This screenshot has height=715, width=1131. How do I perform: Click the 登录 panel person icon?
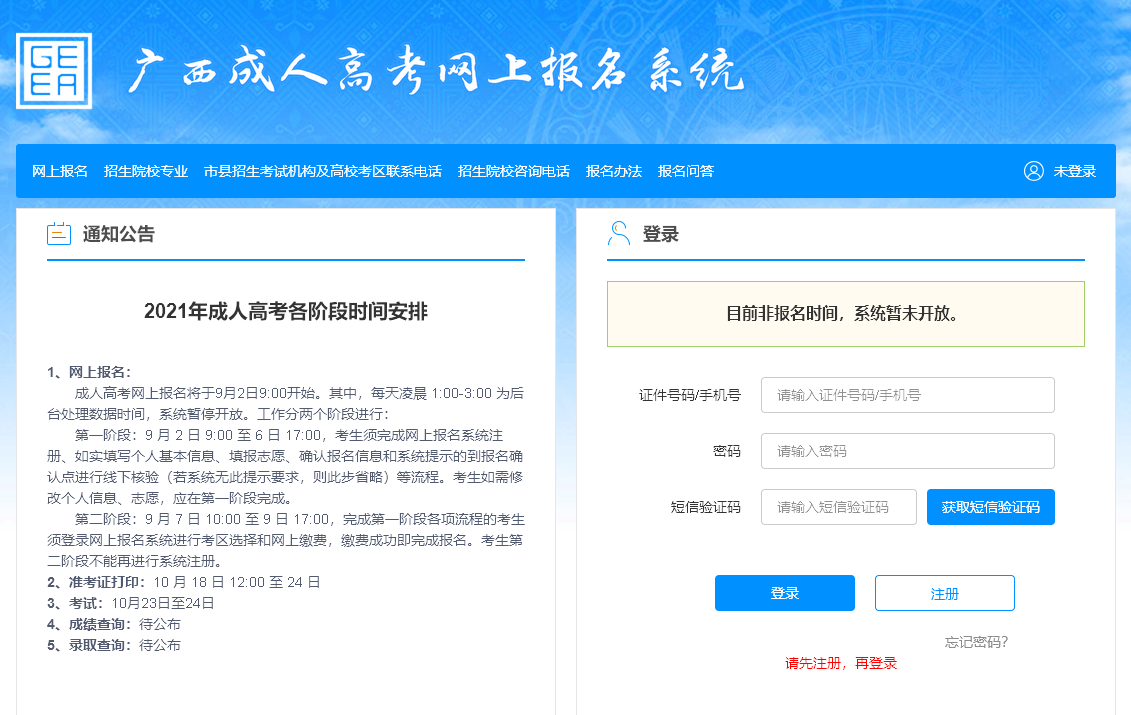(621, 232)
